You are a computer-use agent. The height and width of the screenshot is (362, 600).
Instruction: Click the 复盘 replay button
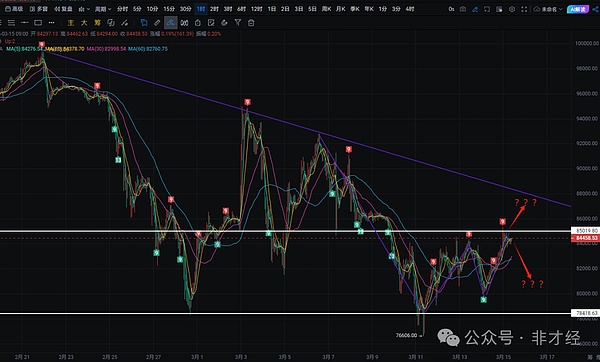point(64,9)
